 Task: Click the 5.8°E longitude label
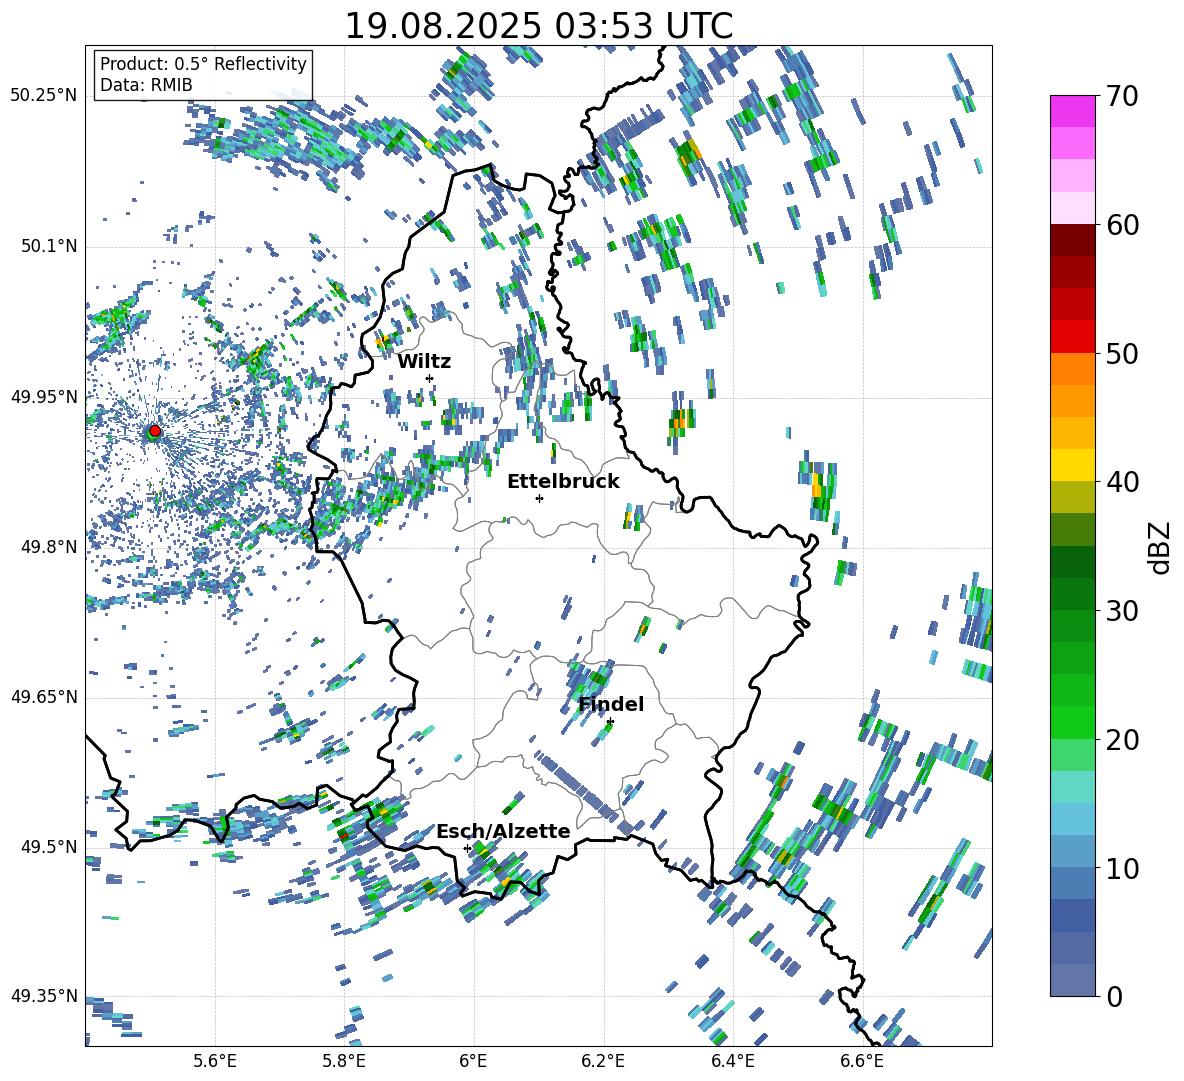coord(344,1061)
